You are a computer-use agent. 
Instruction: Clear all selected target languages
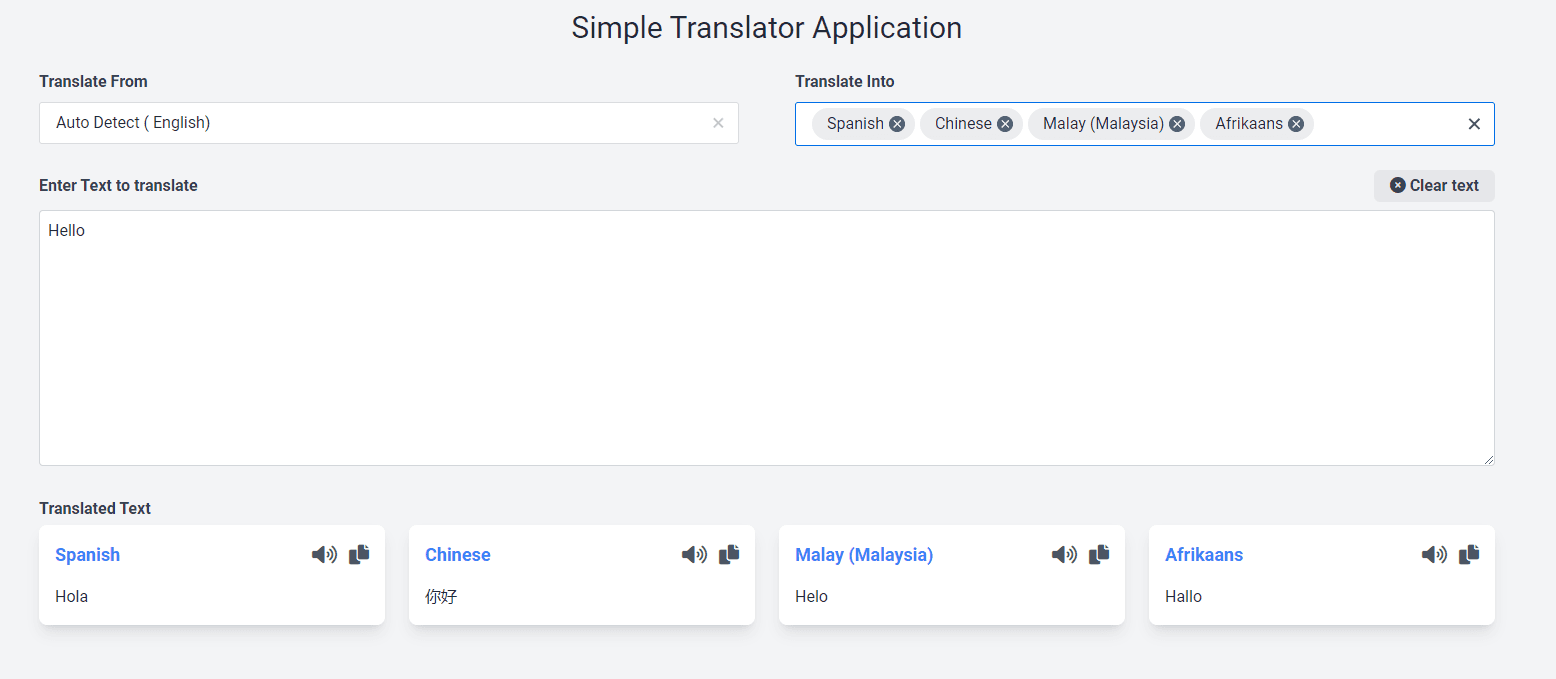(1474, 123)
